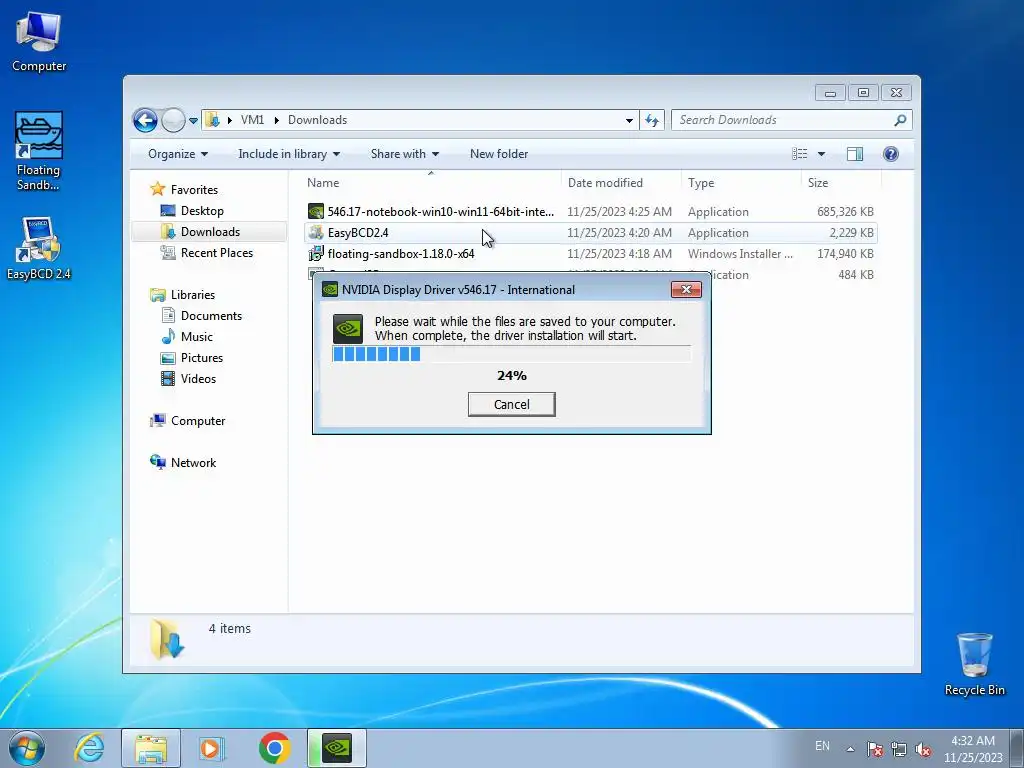
Task: Open the Share with menu
Action: [x=405, y=154]
